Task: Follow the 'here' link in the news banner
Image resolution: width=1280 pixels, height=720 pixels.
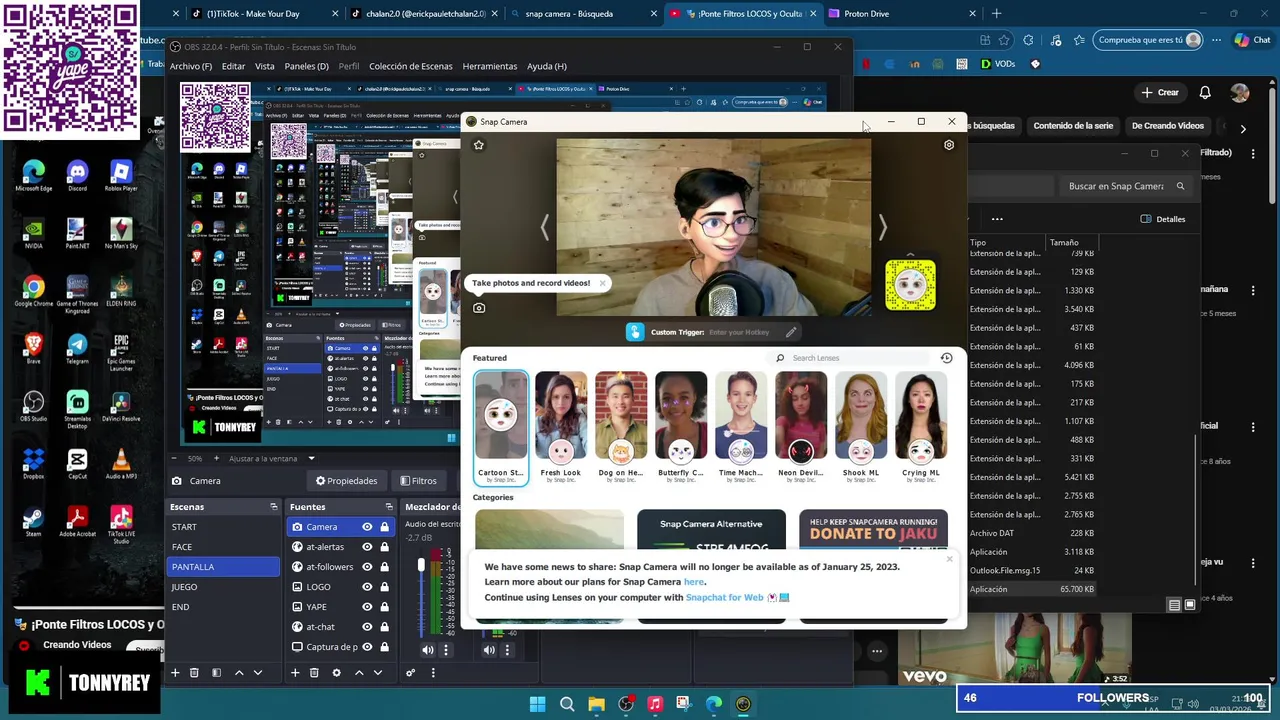Action: point(694,582)
